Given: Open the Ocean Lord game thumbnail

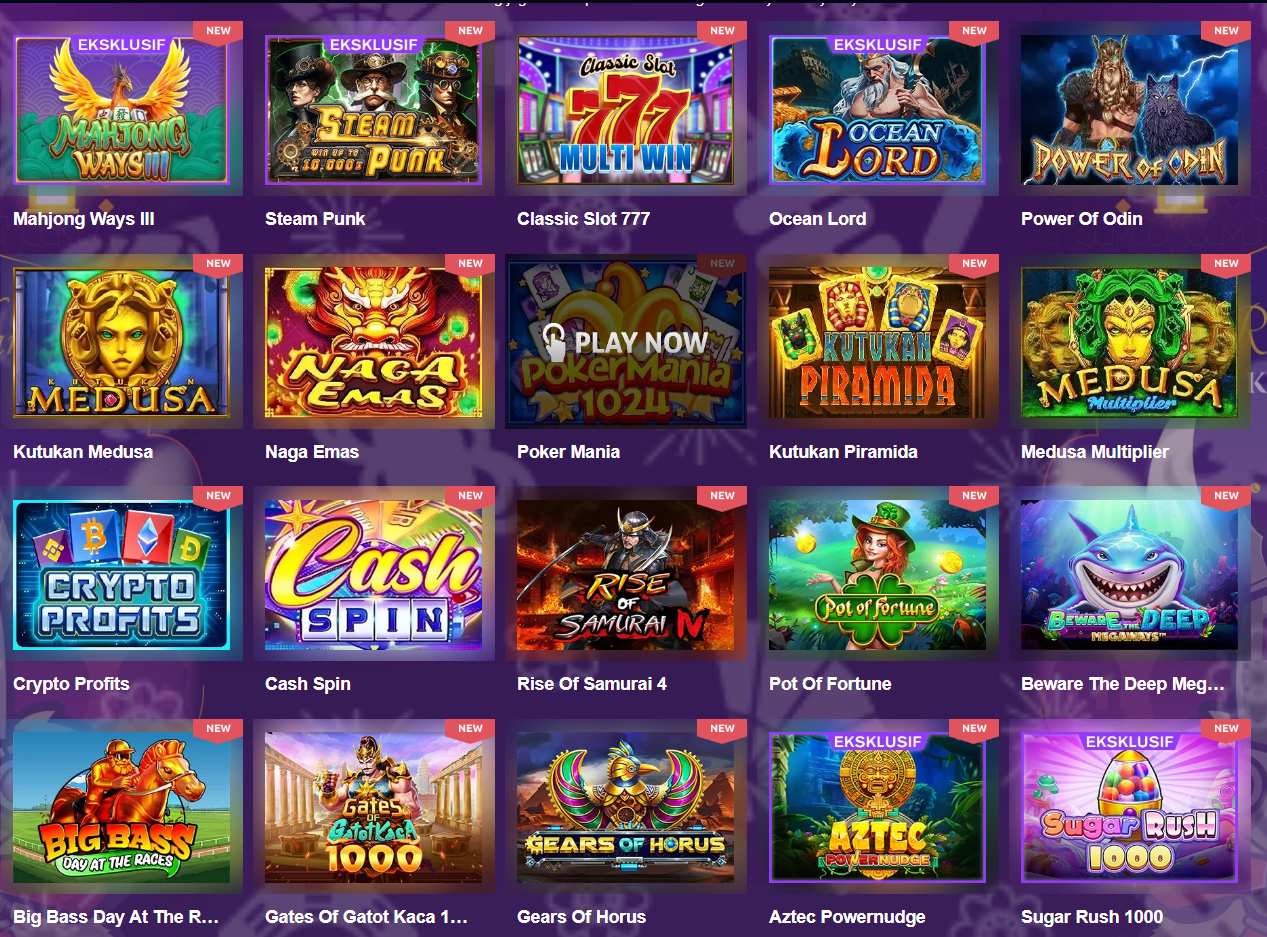Looking at the screenshot, I should click(x=877, y=110).
